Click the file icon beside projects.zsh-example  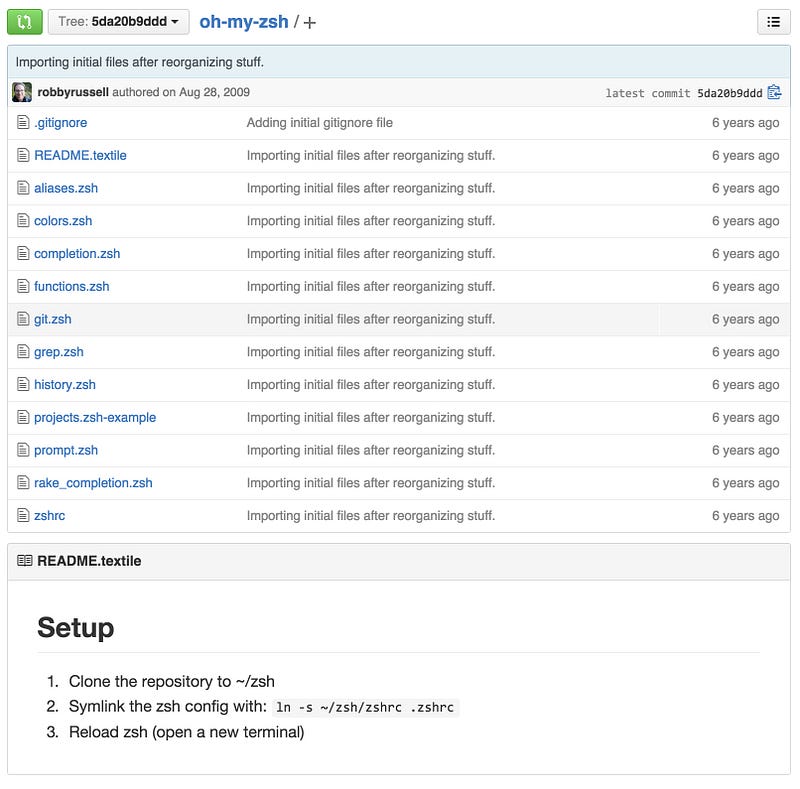click(x=23, y=417)
